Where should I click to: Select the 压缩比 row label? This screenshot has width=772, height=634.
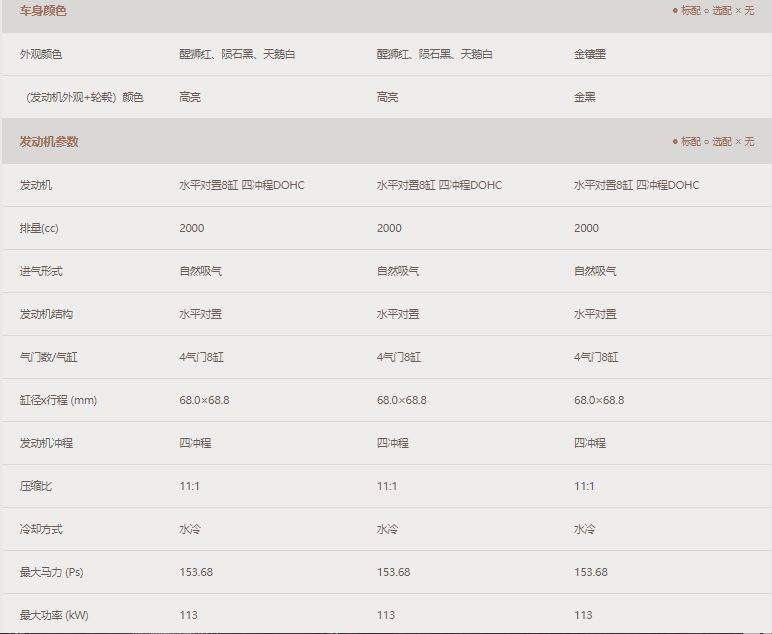click(36, 486)
